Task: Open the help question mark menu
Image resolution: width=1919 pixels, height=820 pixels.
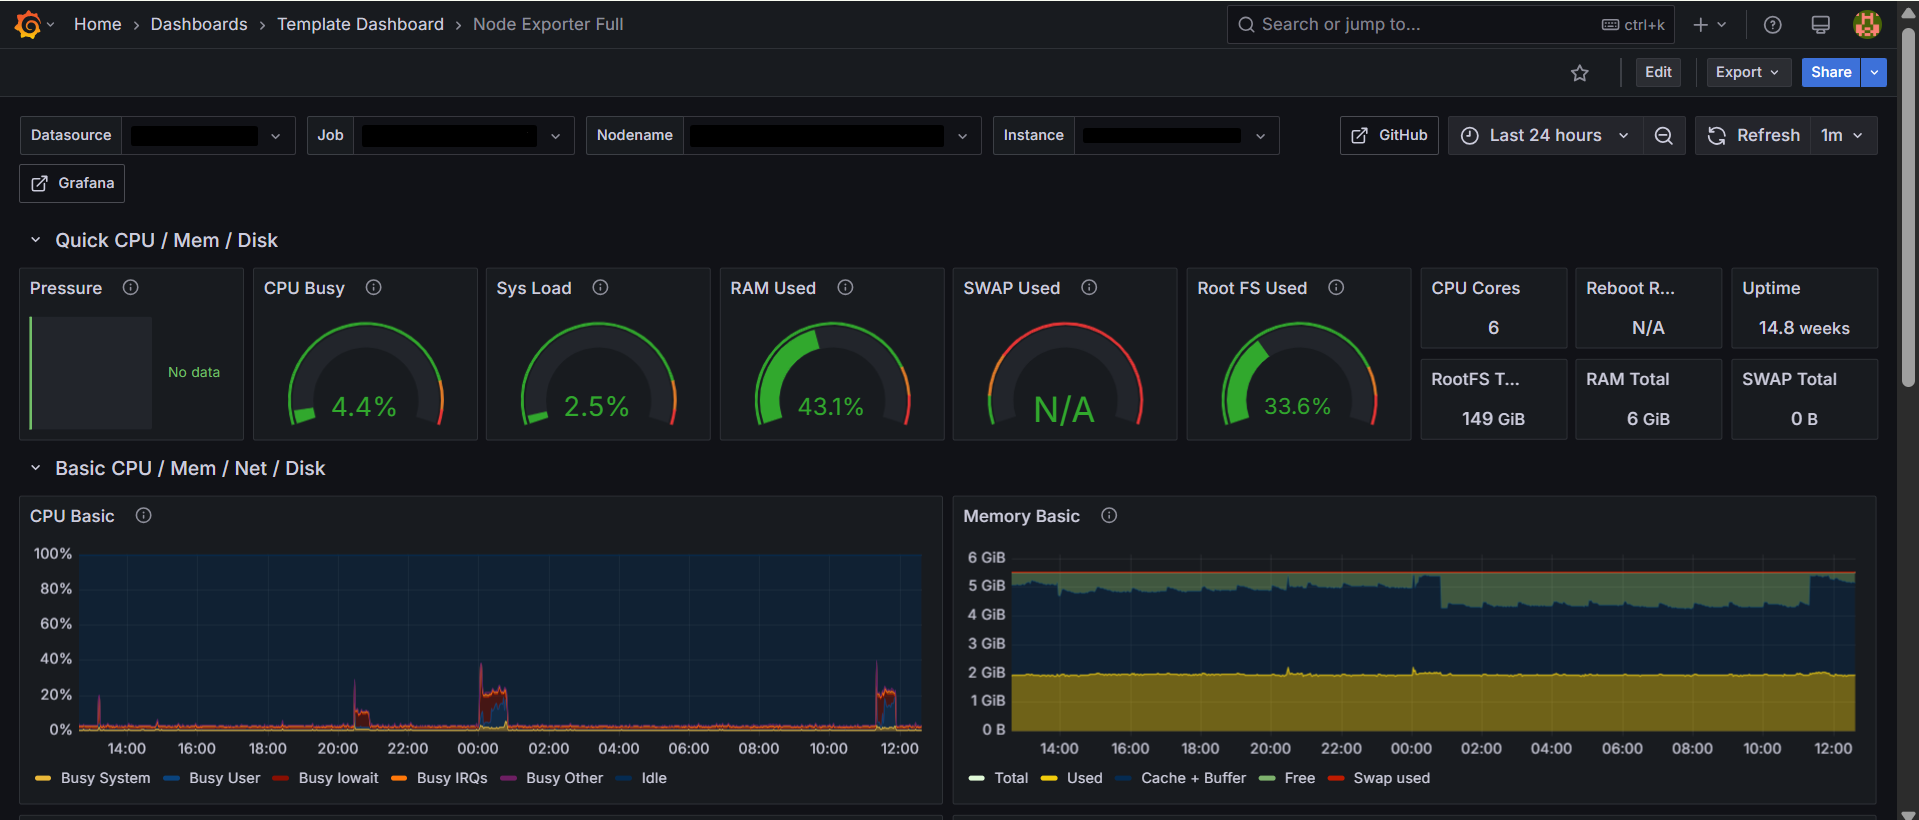Action: 1772,25
